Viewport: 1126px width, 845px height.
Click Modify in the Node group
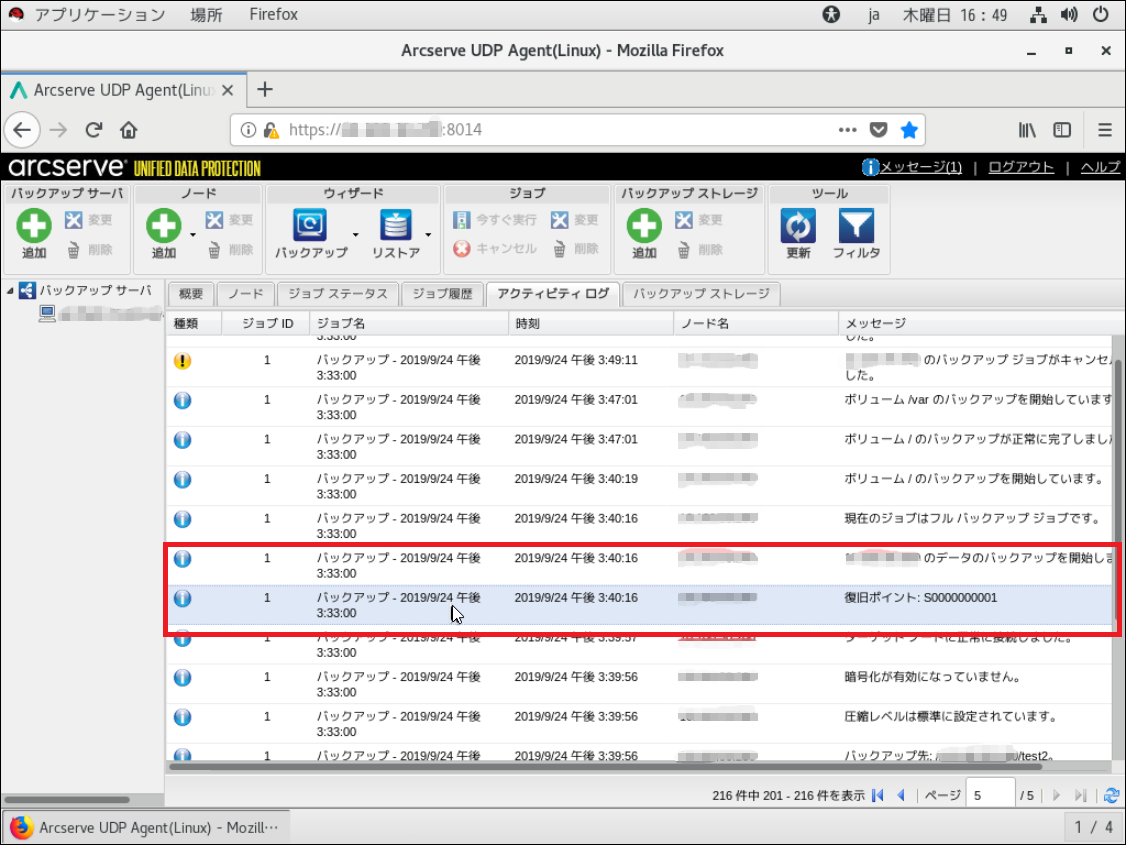pyautogui.click(x=228, y=220)
